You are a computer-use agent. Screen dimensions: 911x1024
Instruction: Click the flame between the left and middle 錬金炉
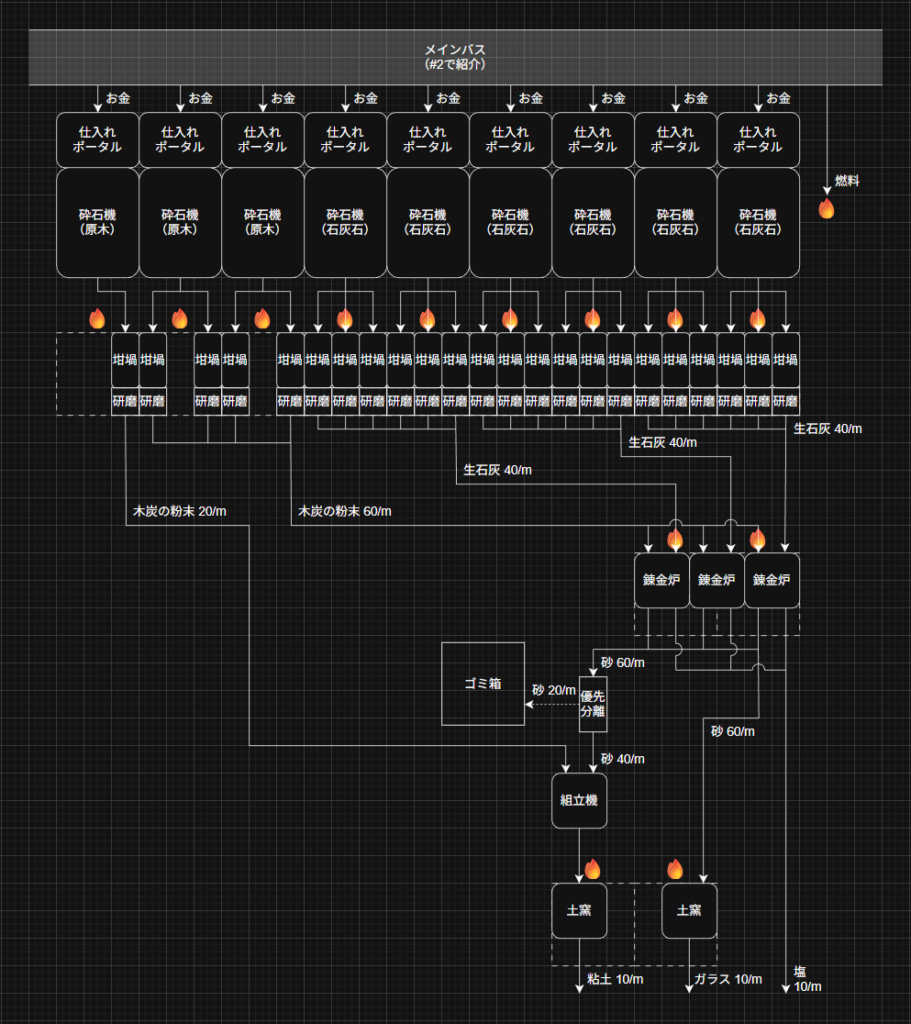coord(674,539)
